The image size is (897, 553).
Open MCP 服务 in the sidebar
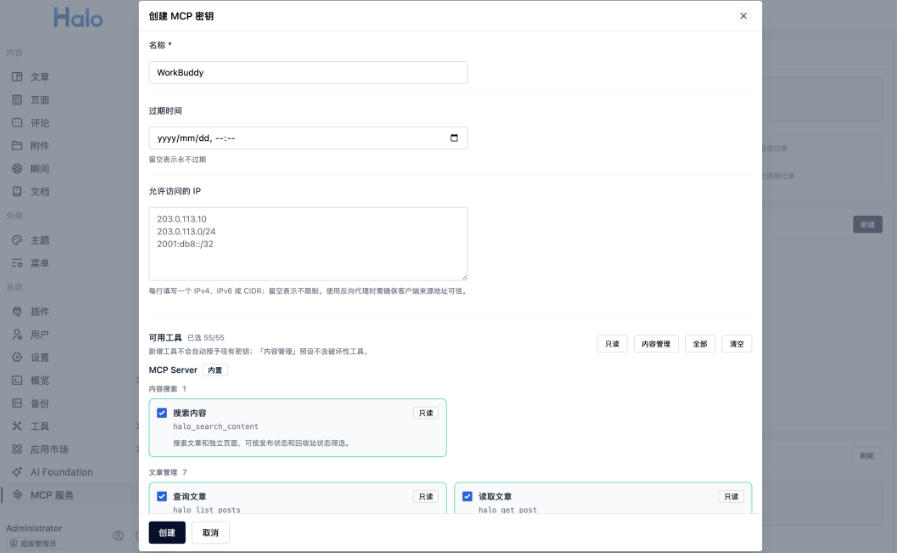51,495
